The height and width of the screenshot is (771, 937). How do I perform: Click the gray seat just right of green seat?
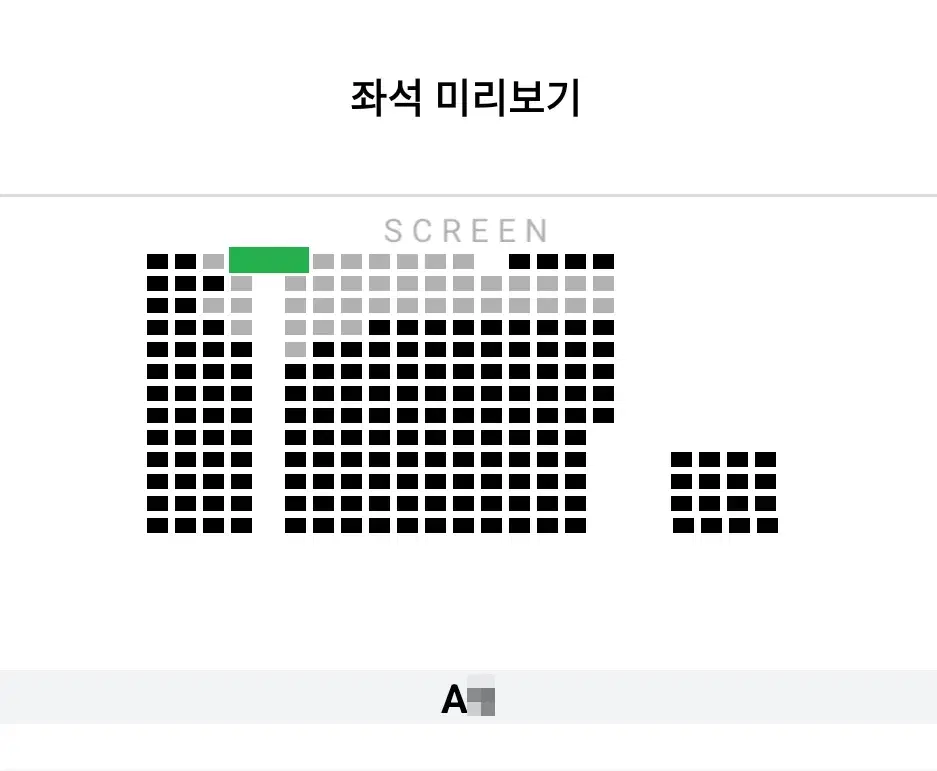pyautogui.click(x=323, y=261)
